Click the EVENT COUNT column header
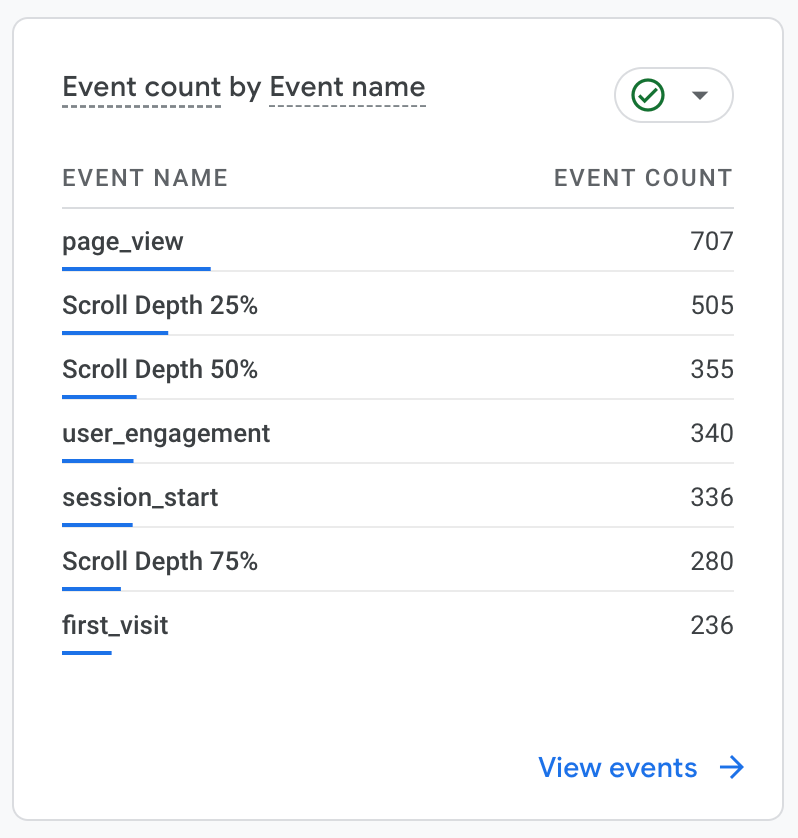This screenshot has height=838, width=798. 643,178
